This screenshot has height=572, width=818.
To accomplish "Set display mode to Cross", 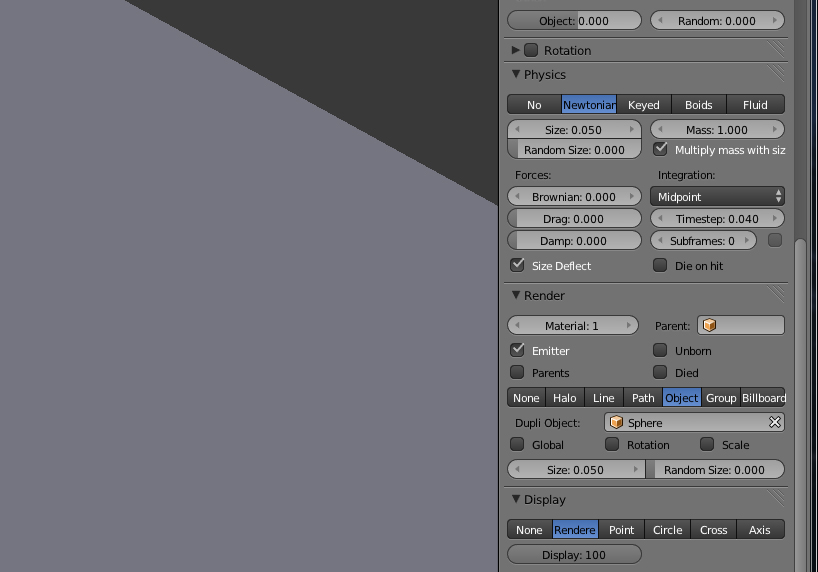I will 713,529.
